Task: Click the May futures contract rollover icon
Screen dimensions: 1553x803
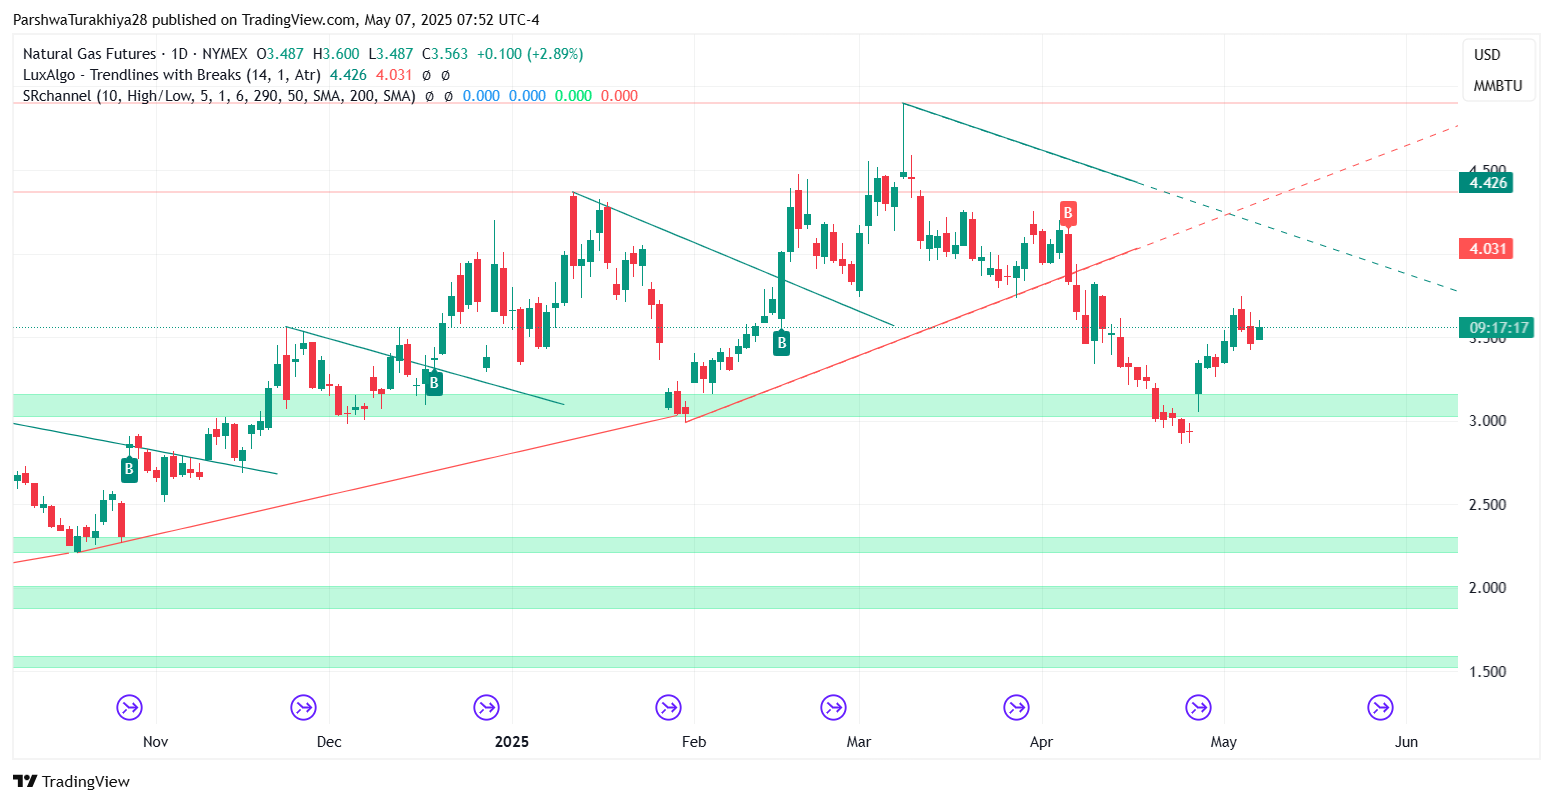Action: (x=1198, y=708)
